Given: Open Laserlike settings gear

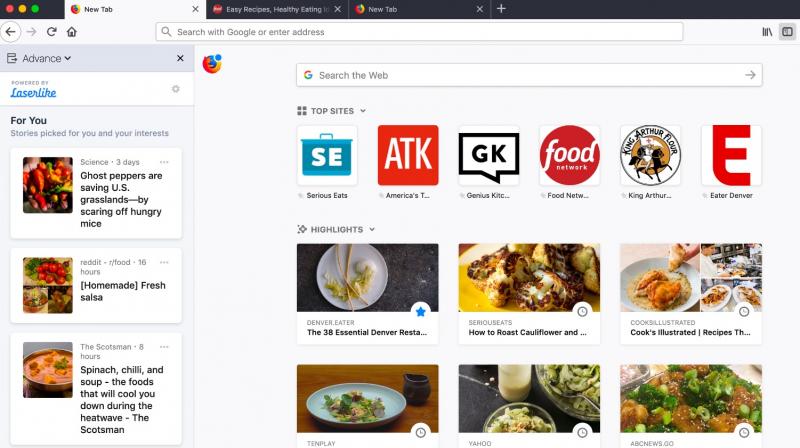Looking at the screenshot, I should coord(176,89).
